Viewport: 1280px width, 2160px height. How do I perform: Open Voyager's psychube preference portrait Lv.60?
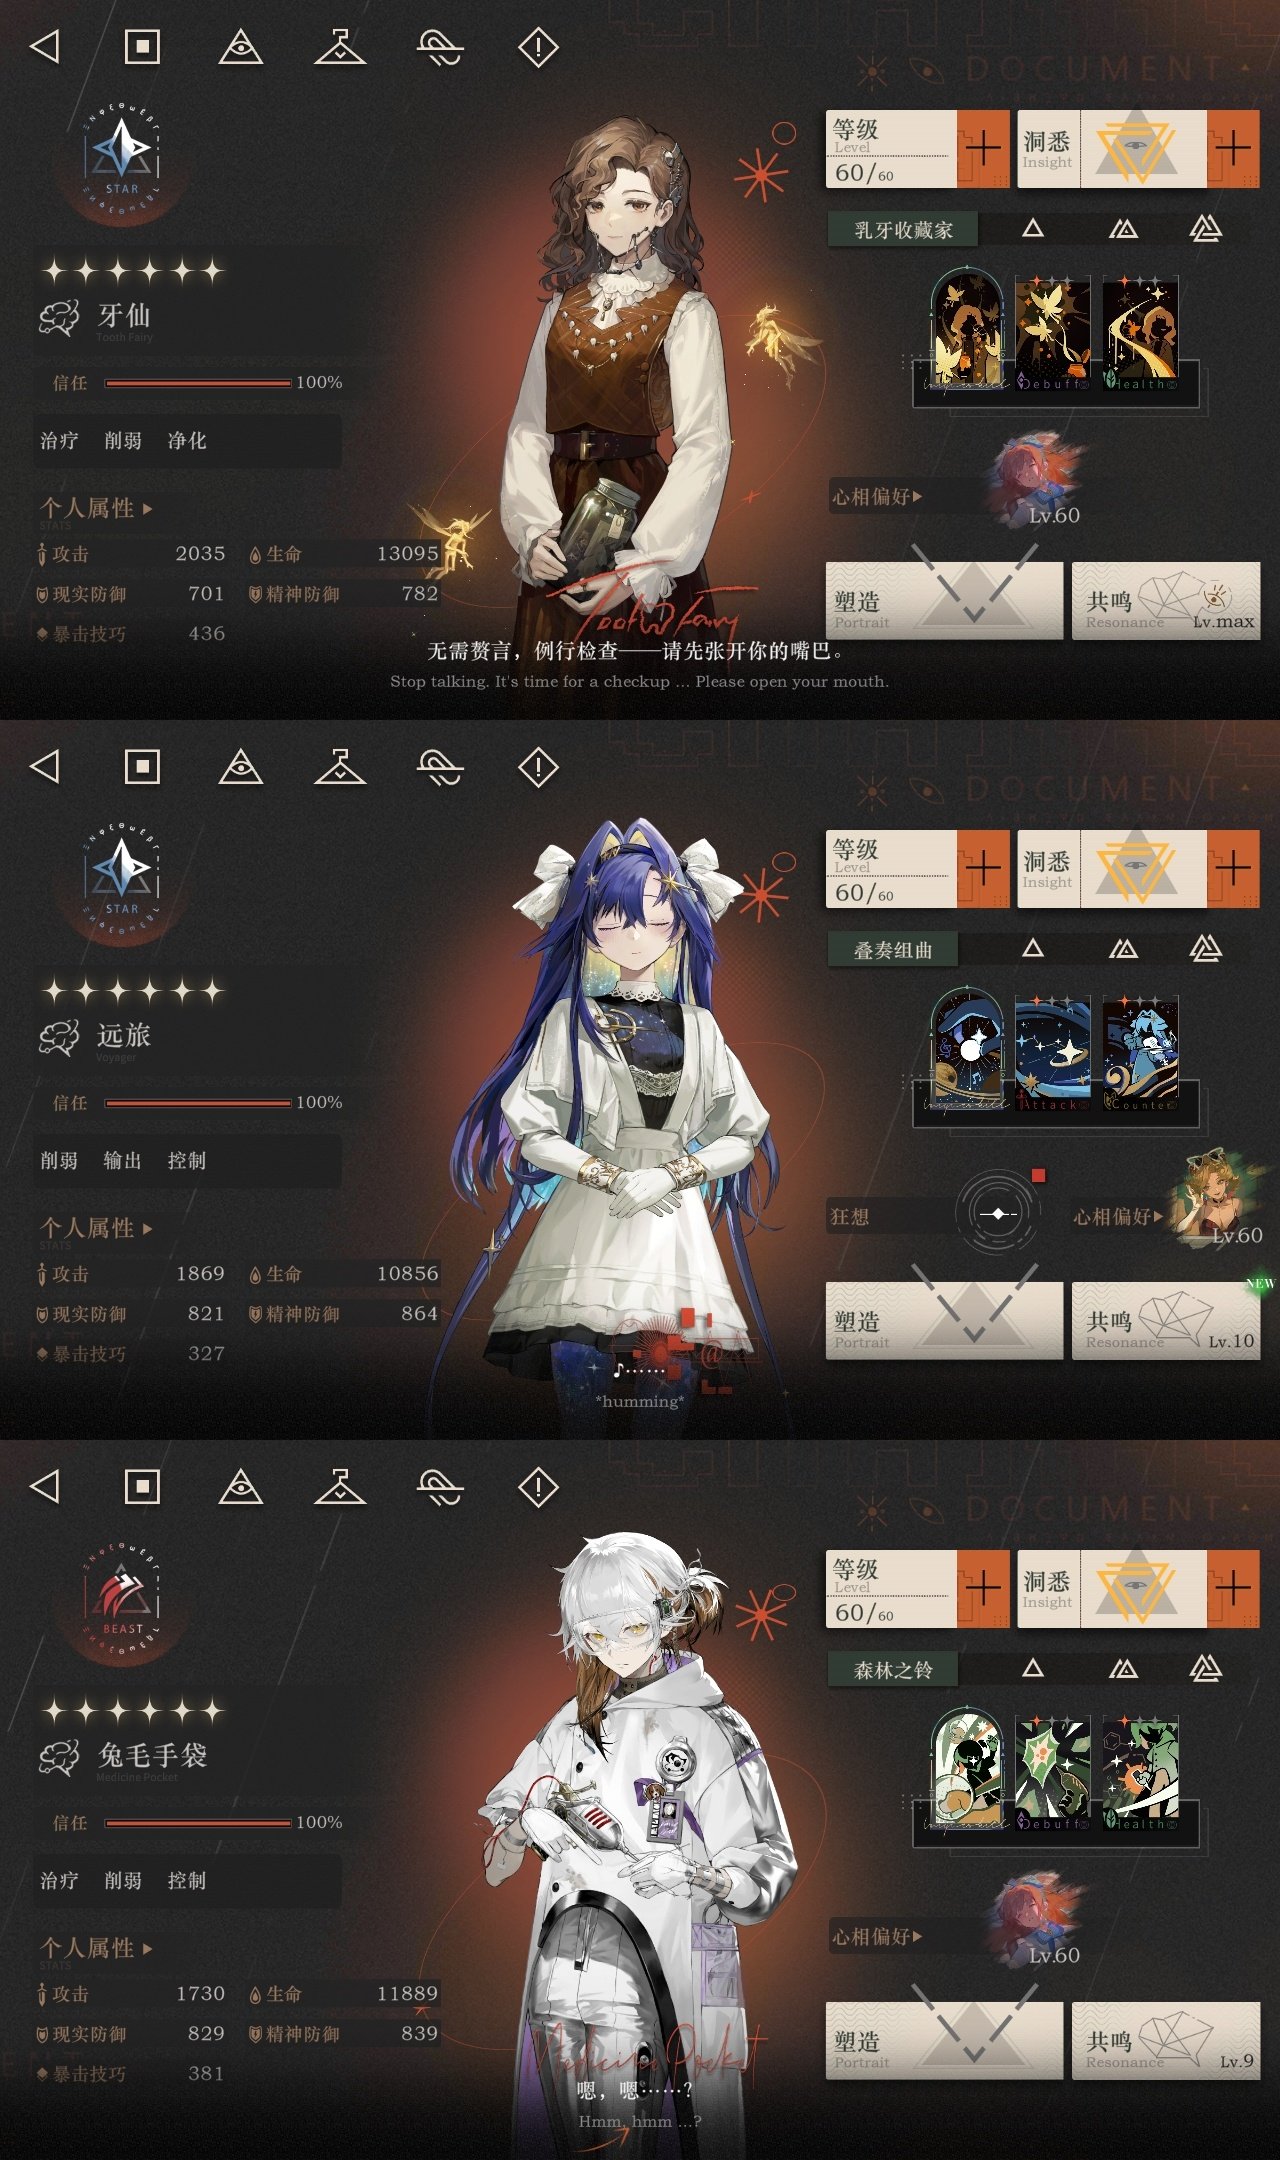tap(1215, 1199)
